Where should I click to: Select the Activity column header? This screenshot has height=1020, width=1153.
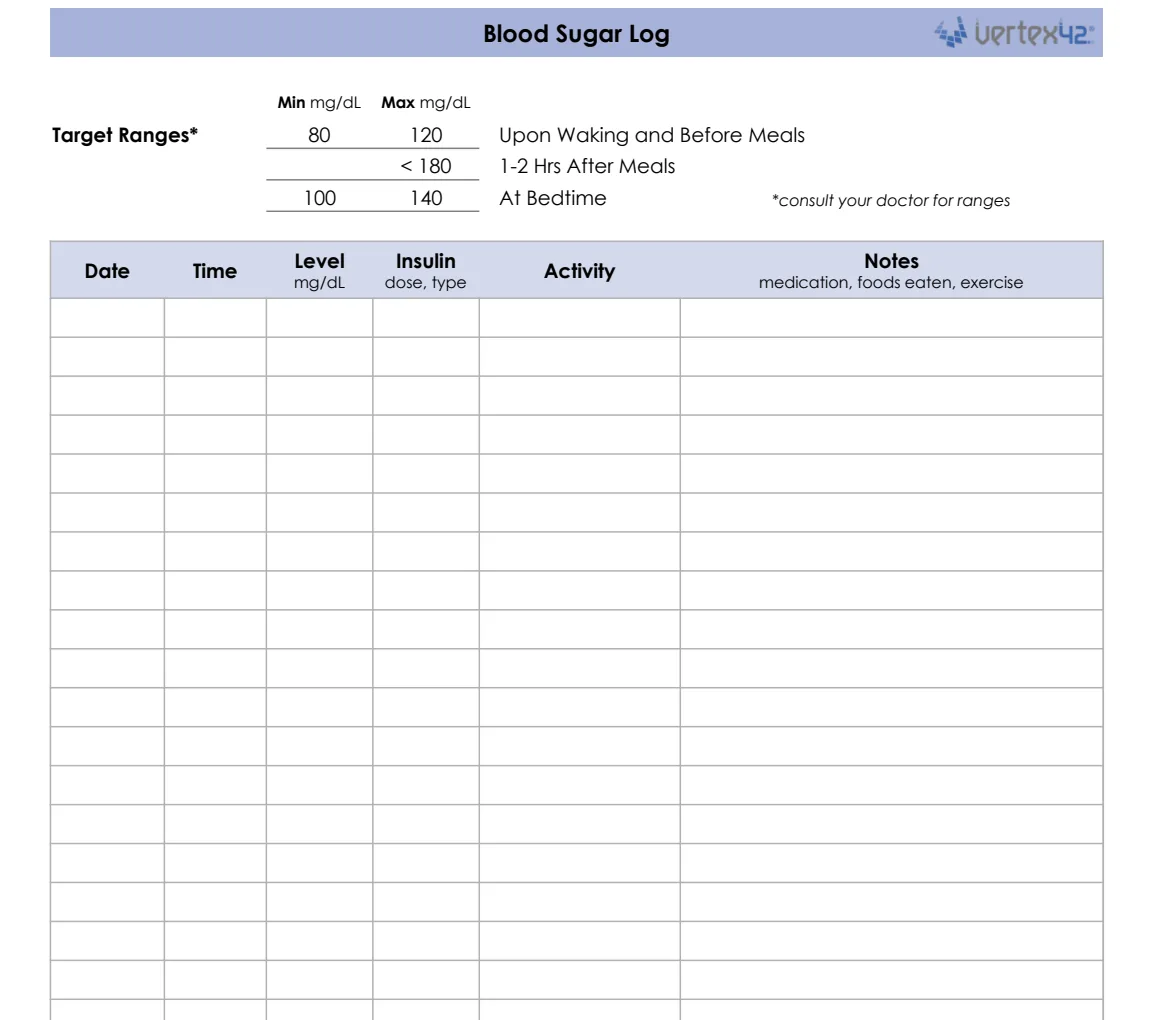point(579,271)
